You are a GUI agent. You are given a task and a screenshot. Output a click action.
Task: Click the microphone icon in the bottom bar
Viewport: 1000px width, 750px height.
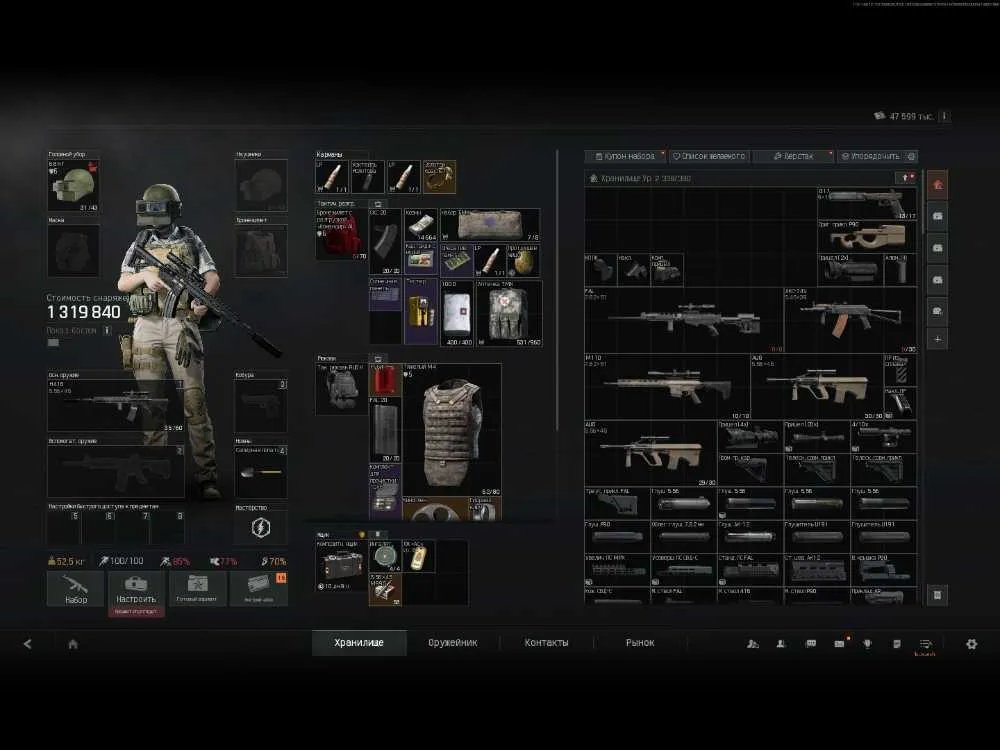(x=867, y=644)
